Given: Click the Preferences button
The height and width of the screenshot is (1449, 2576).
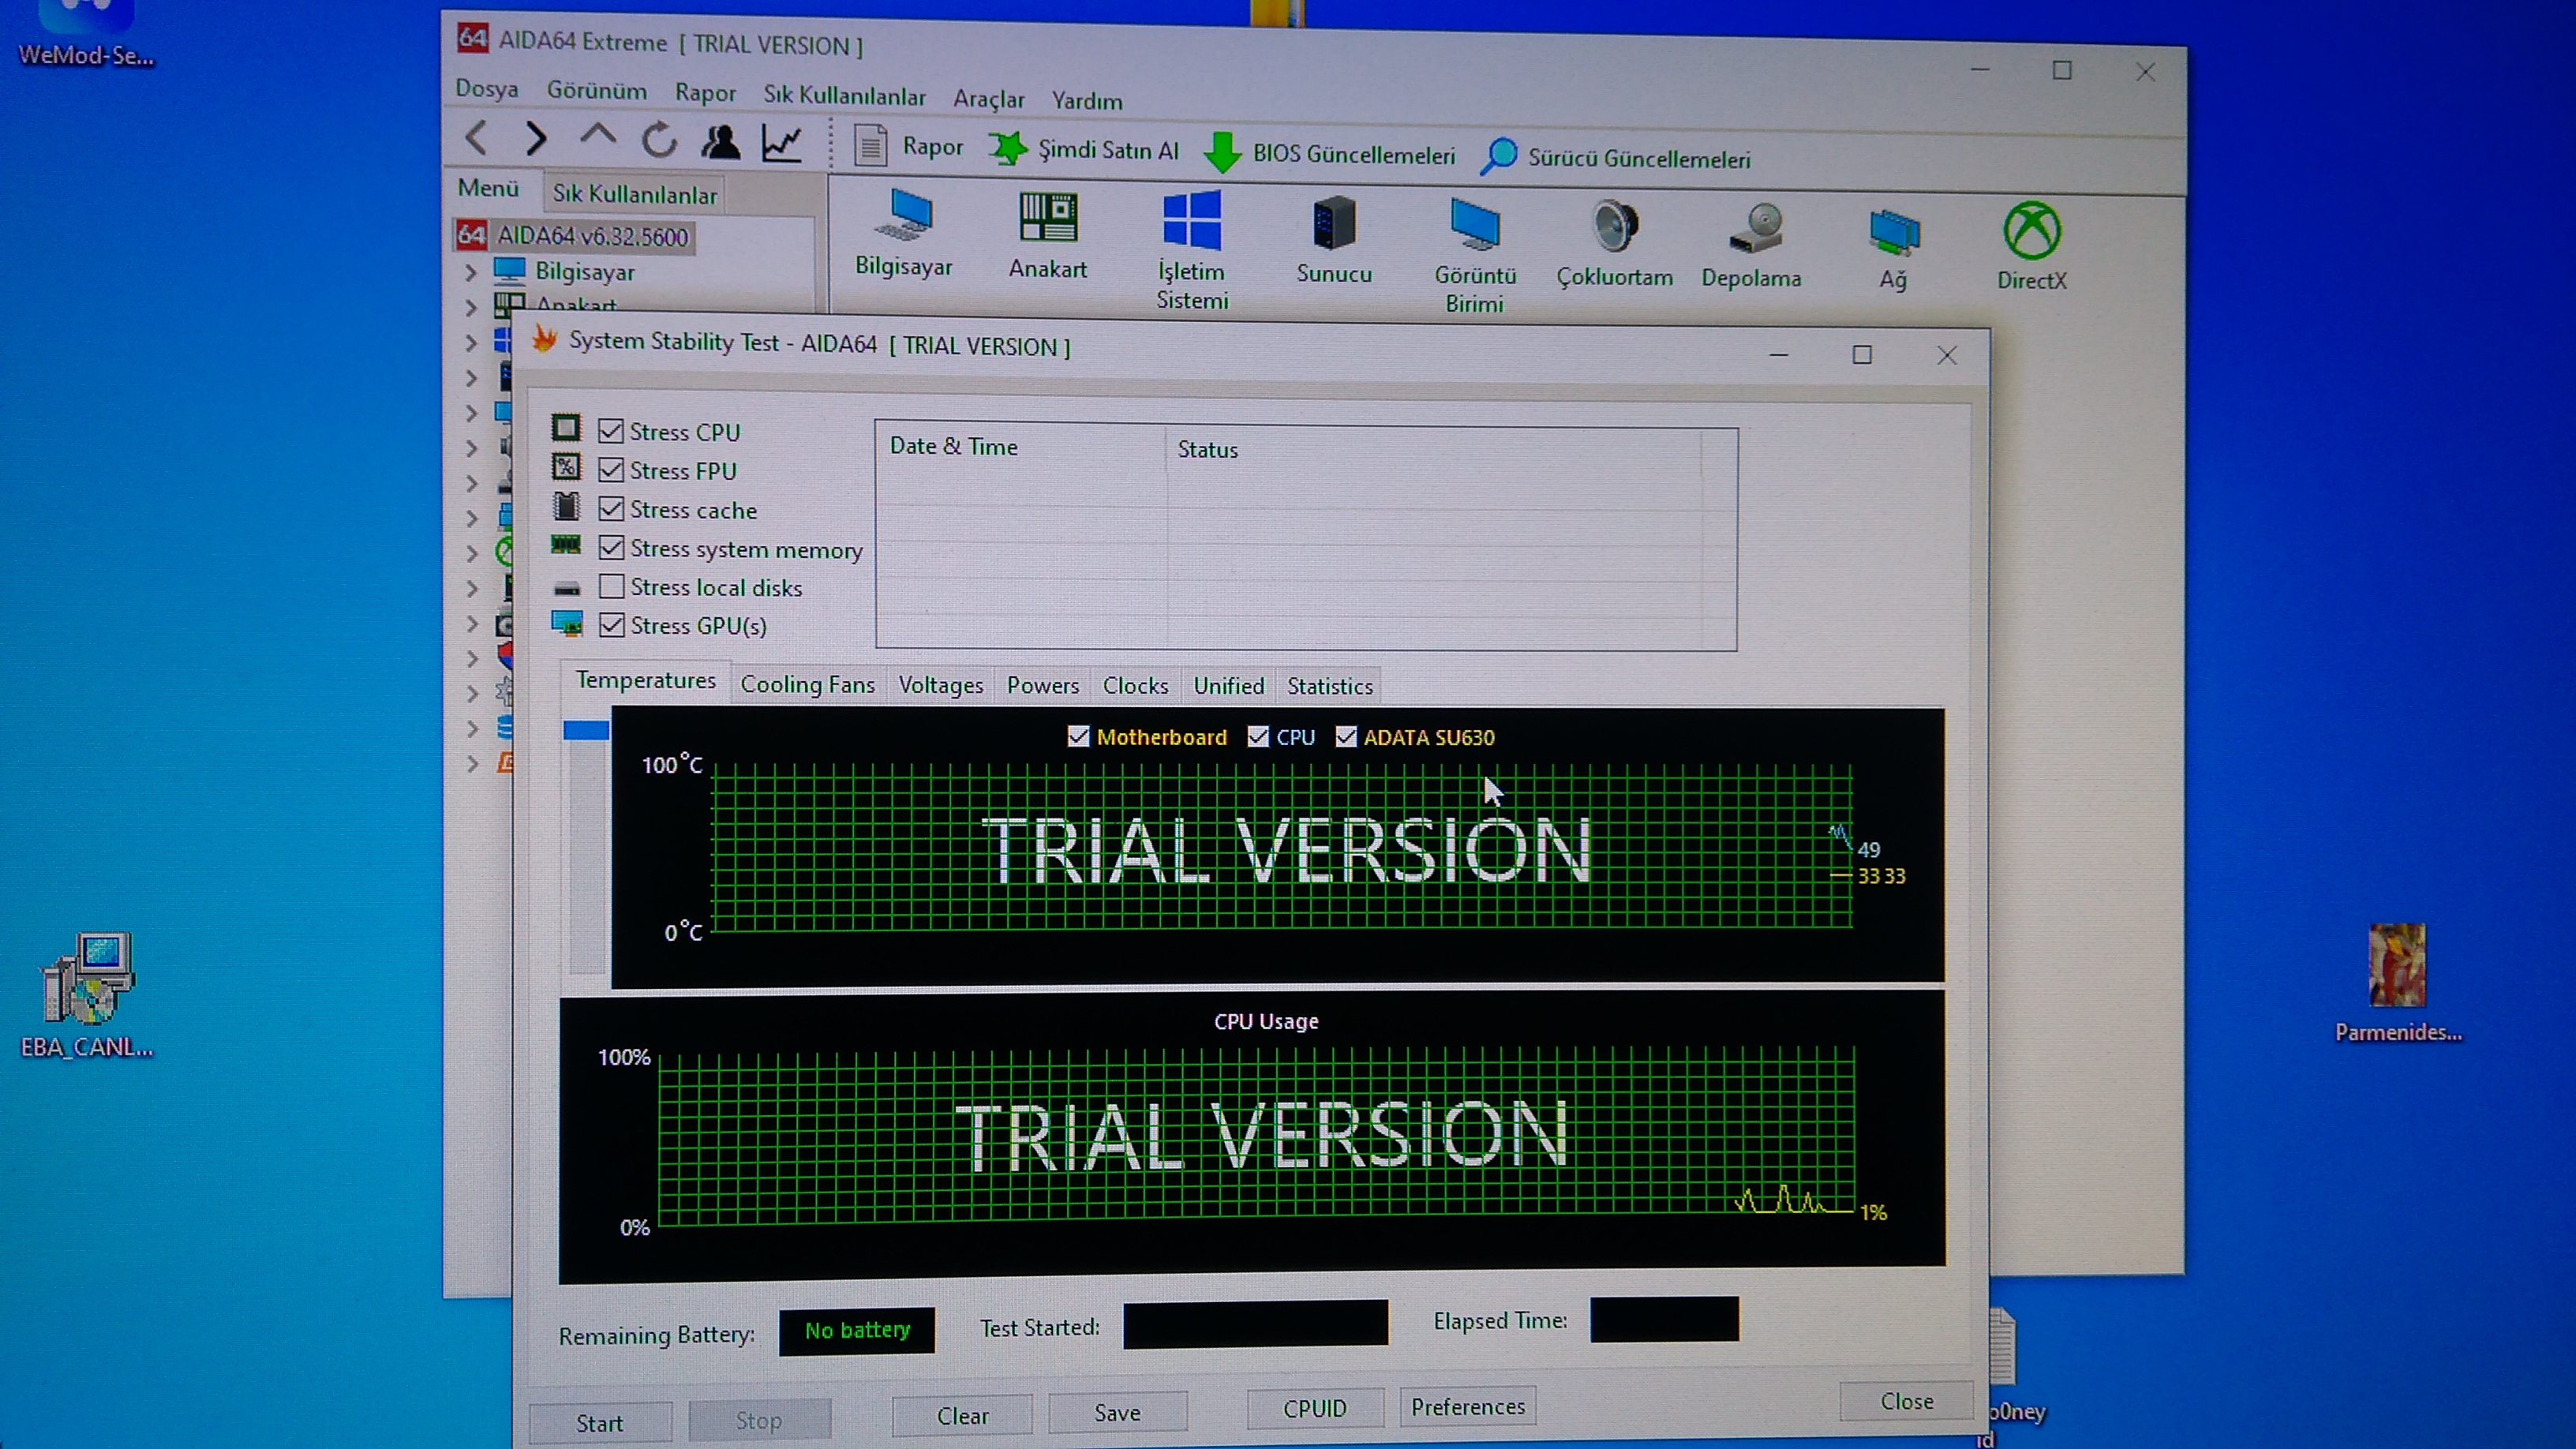Looking at the screenshot, I should [1467, 1407].
